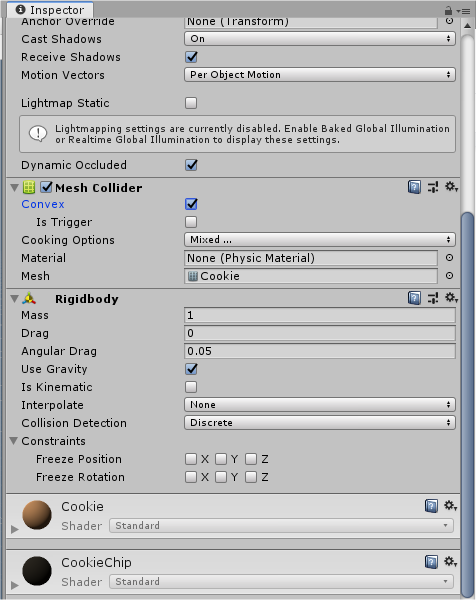Open Cookie material gear menu
This screenshot has width=476, height=600.
[x=450, y=505]
